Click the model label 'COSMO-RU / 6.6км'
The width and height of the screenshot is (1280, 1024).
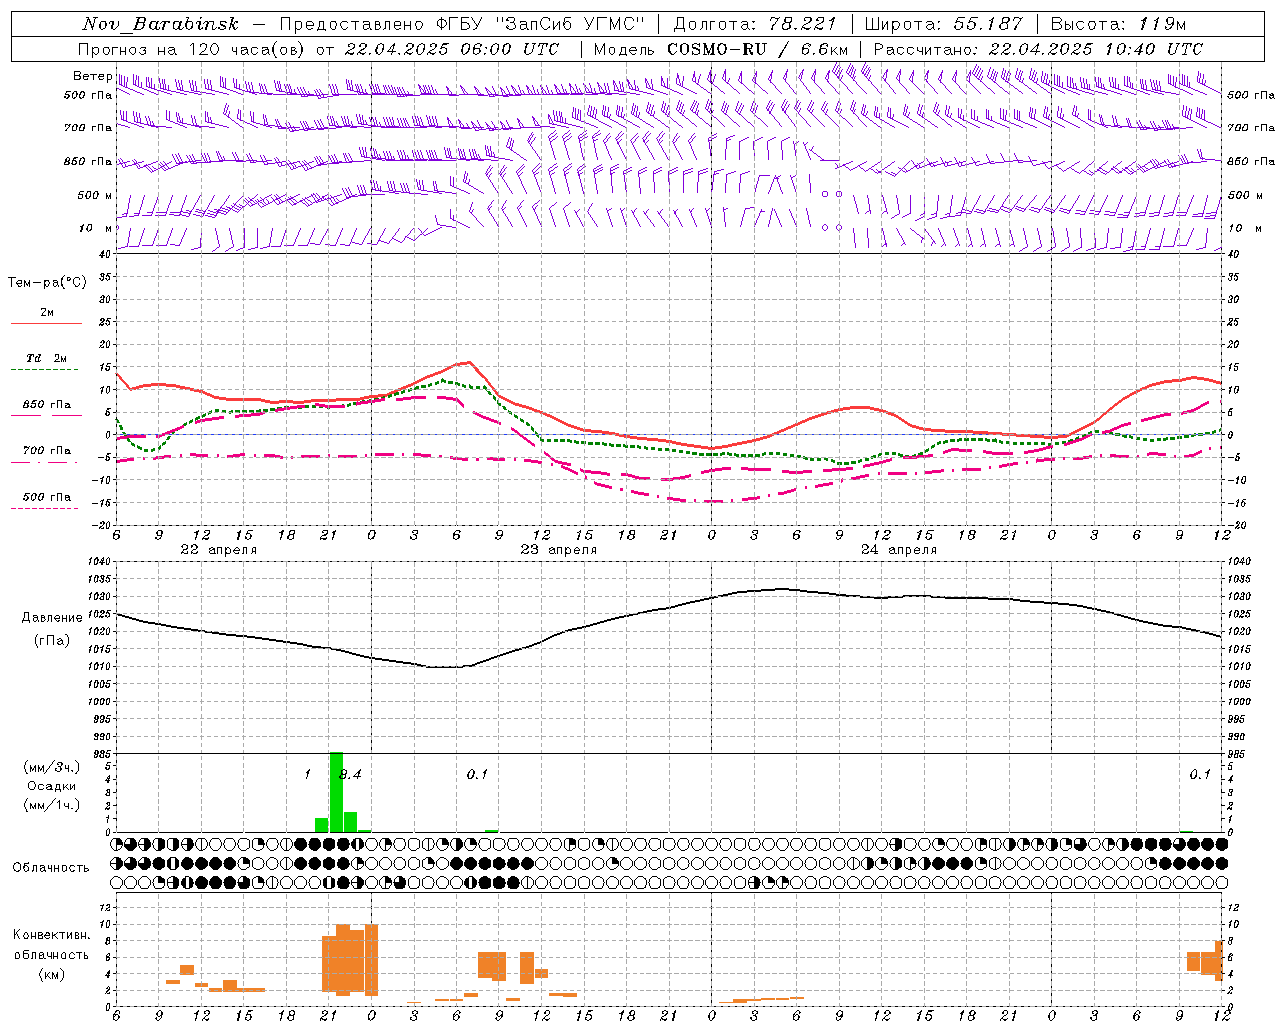(x=757, y=49)
